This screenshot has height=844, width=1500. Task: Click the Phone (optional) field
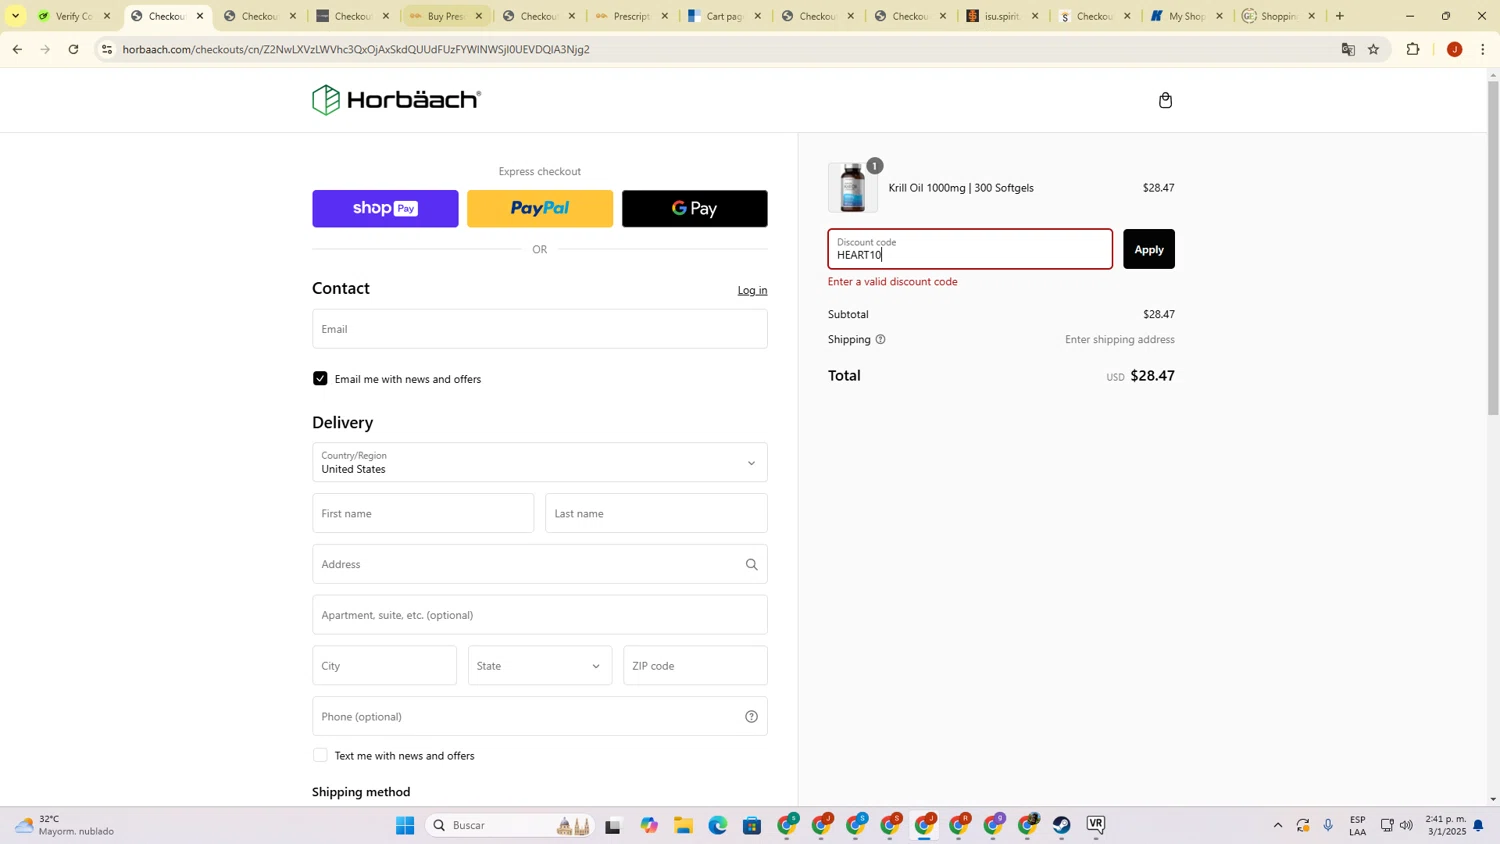[x=540, y=717]
